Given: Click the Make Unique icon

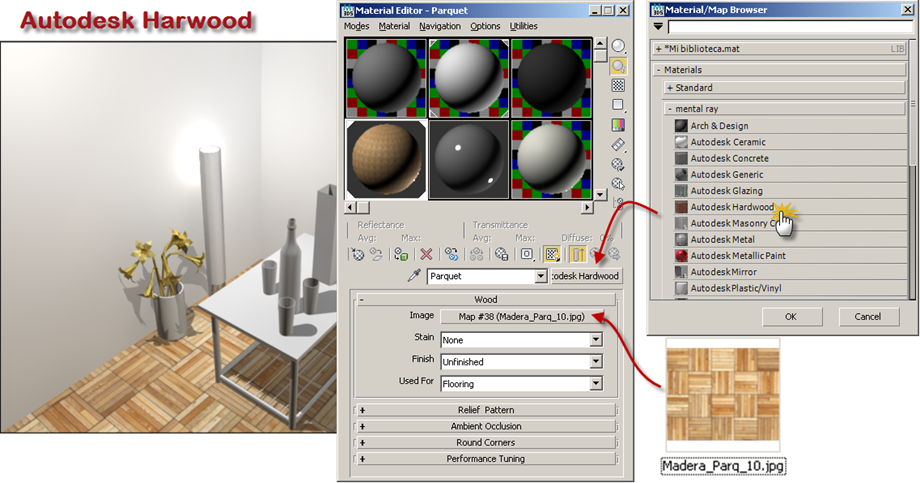Looking at the screenshot, I should coord(476,254).
